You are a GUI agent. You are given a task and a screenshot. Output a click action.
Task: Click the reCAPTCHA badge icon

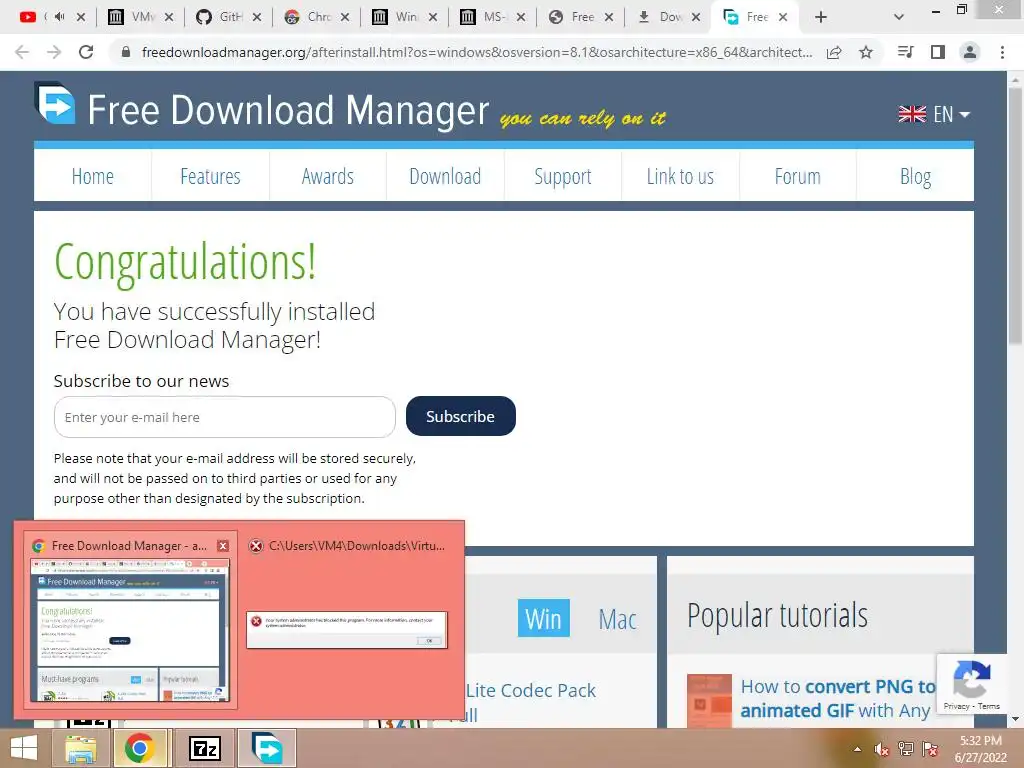972,679
